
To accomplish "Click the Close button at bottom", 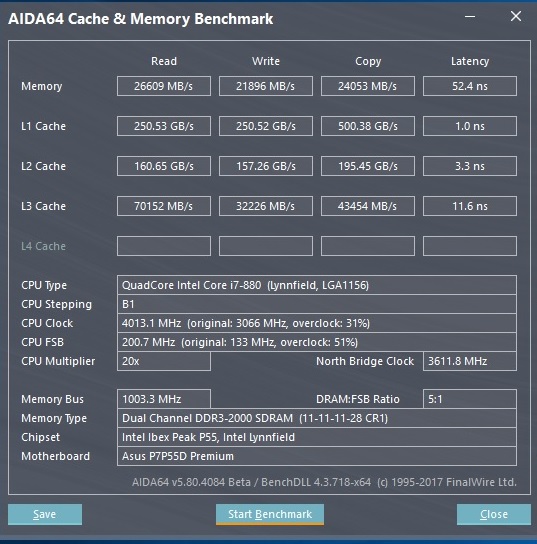I will 494,514.
